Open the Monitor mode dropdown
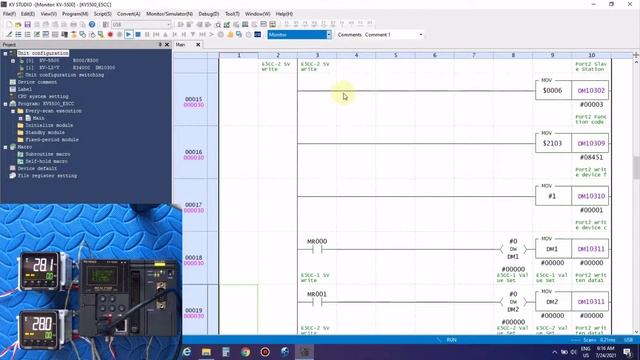 click(x=329, y=35)
